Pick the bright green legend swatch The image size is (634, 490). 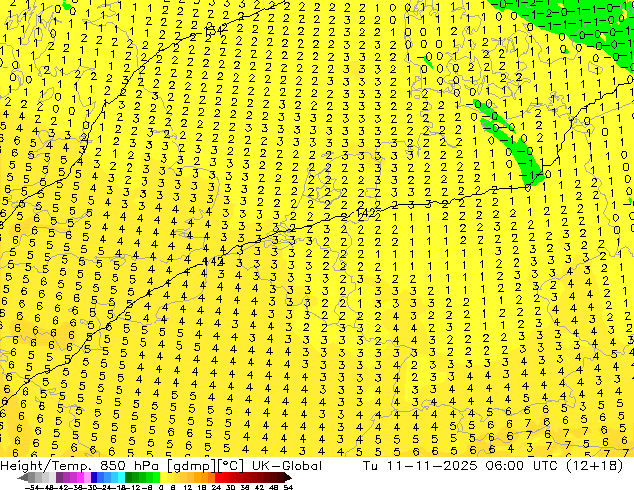(x=156, y=477)
